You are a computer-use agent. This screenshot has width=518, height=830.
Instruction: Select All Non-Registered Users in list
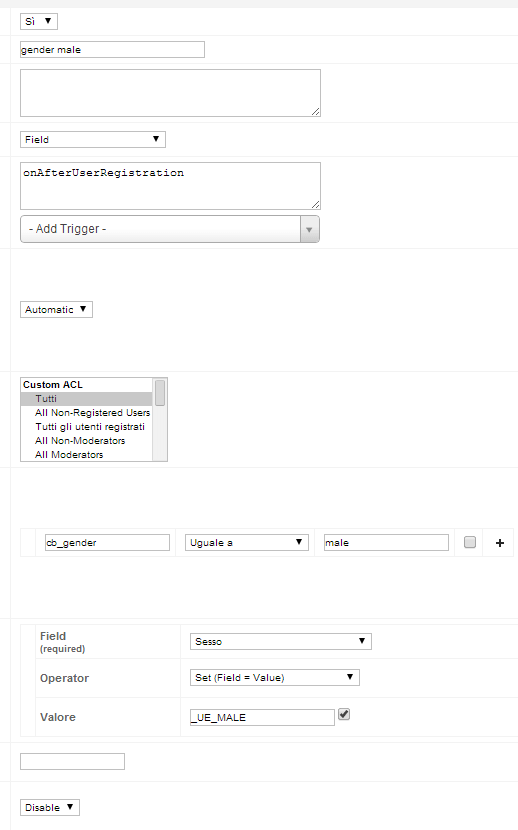coord(86,412)
